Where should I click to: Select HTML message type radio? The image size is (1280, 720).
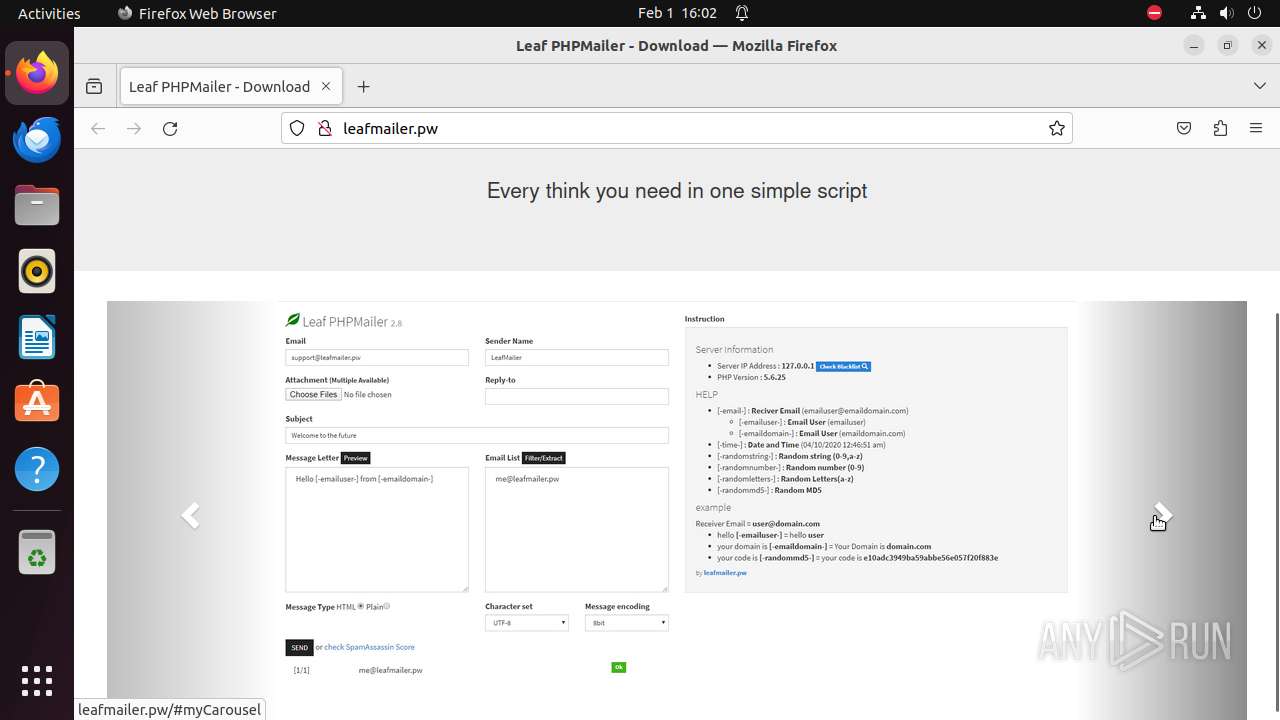pyautogui.click(x=361, y=606)
